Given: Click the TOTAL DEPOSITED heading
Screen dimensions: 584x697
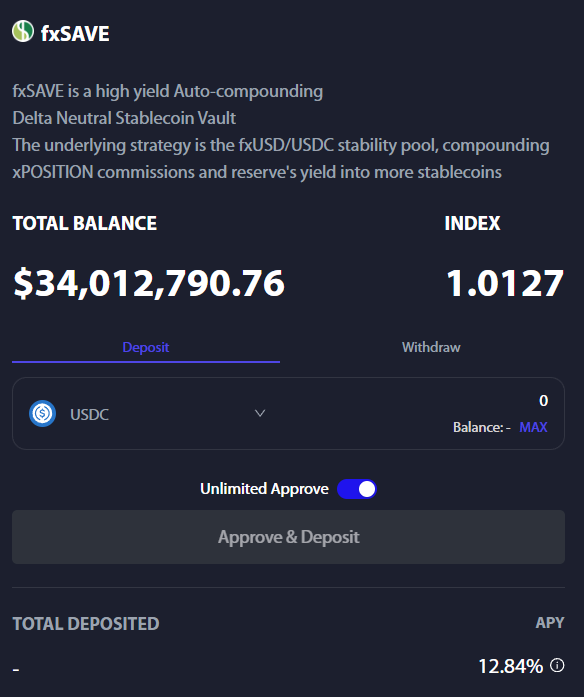Looking at the screenshot, I should 86,624.
